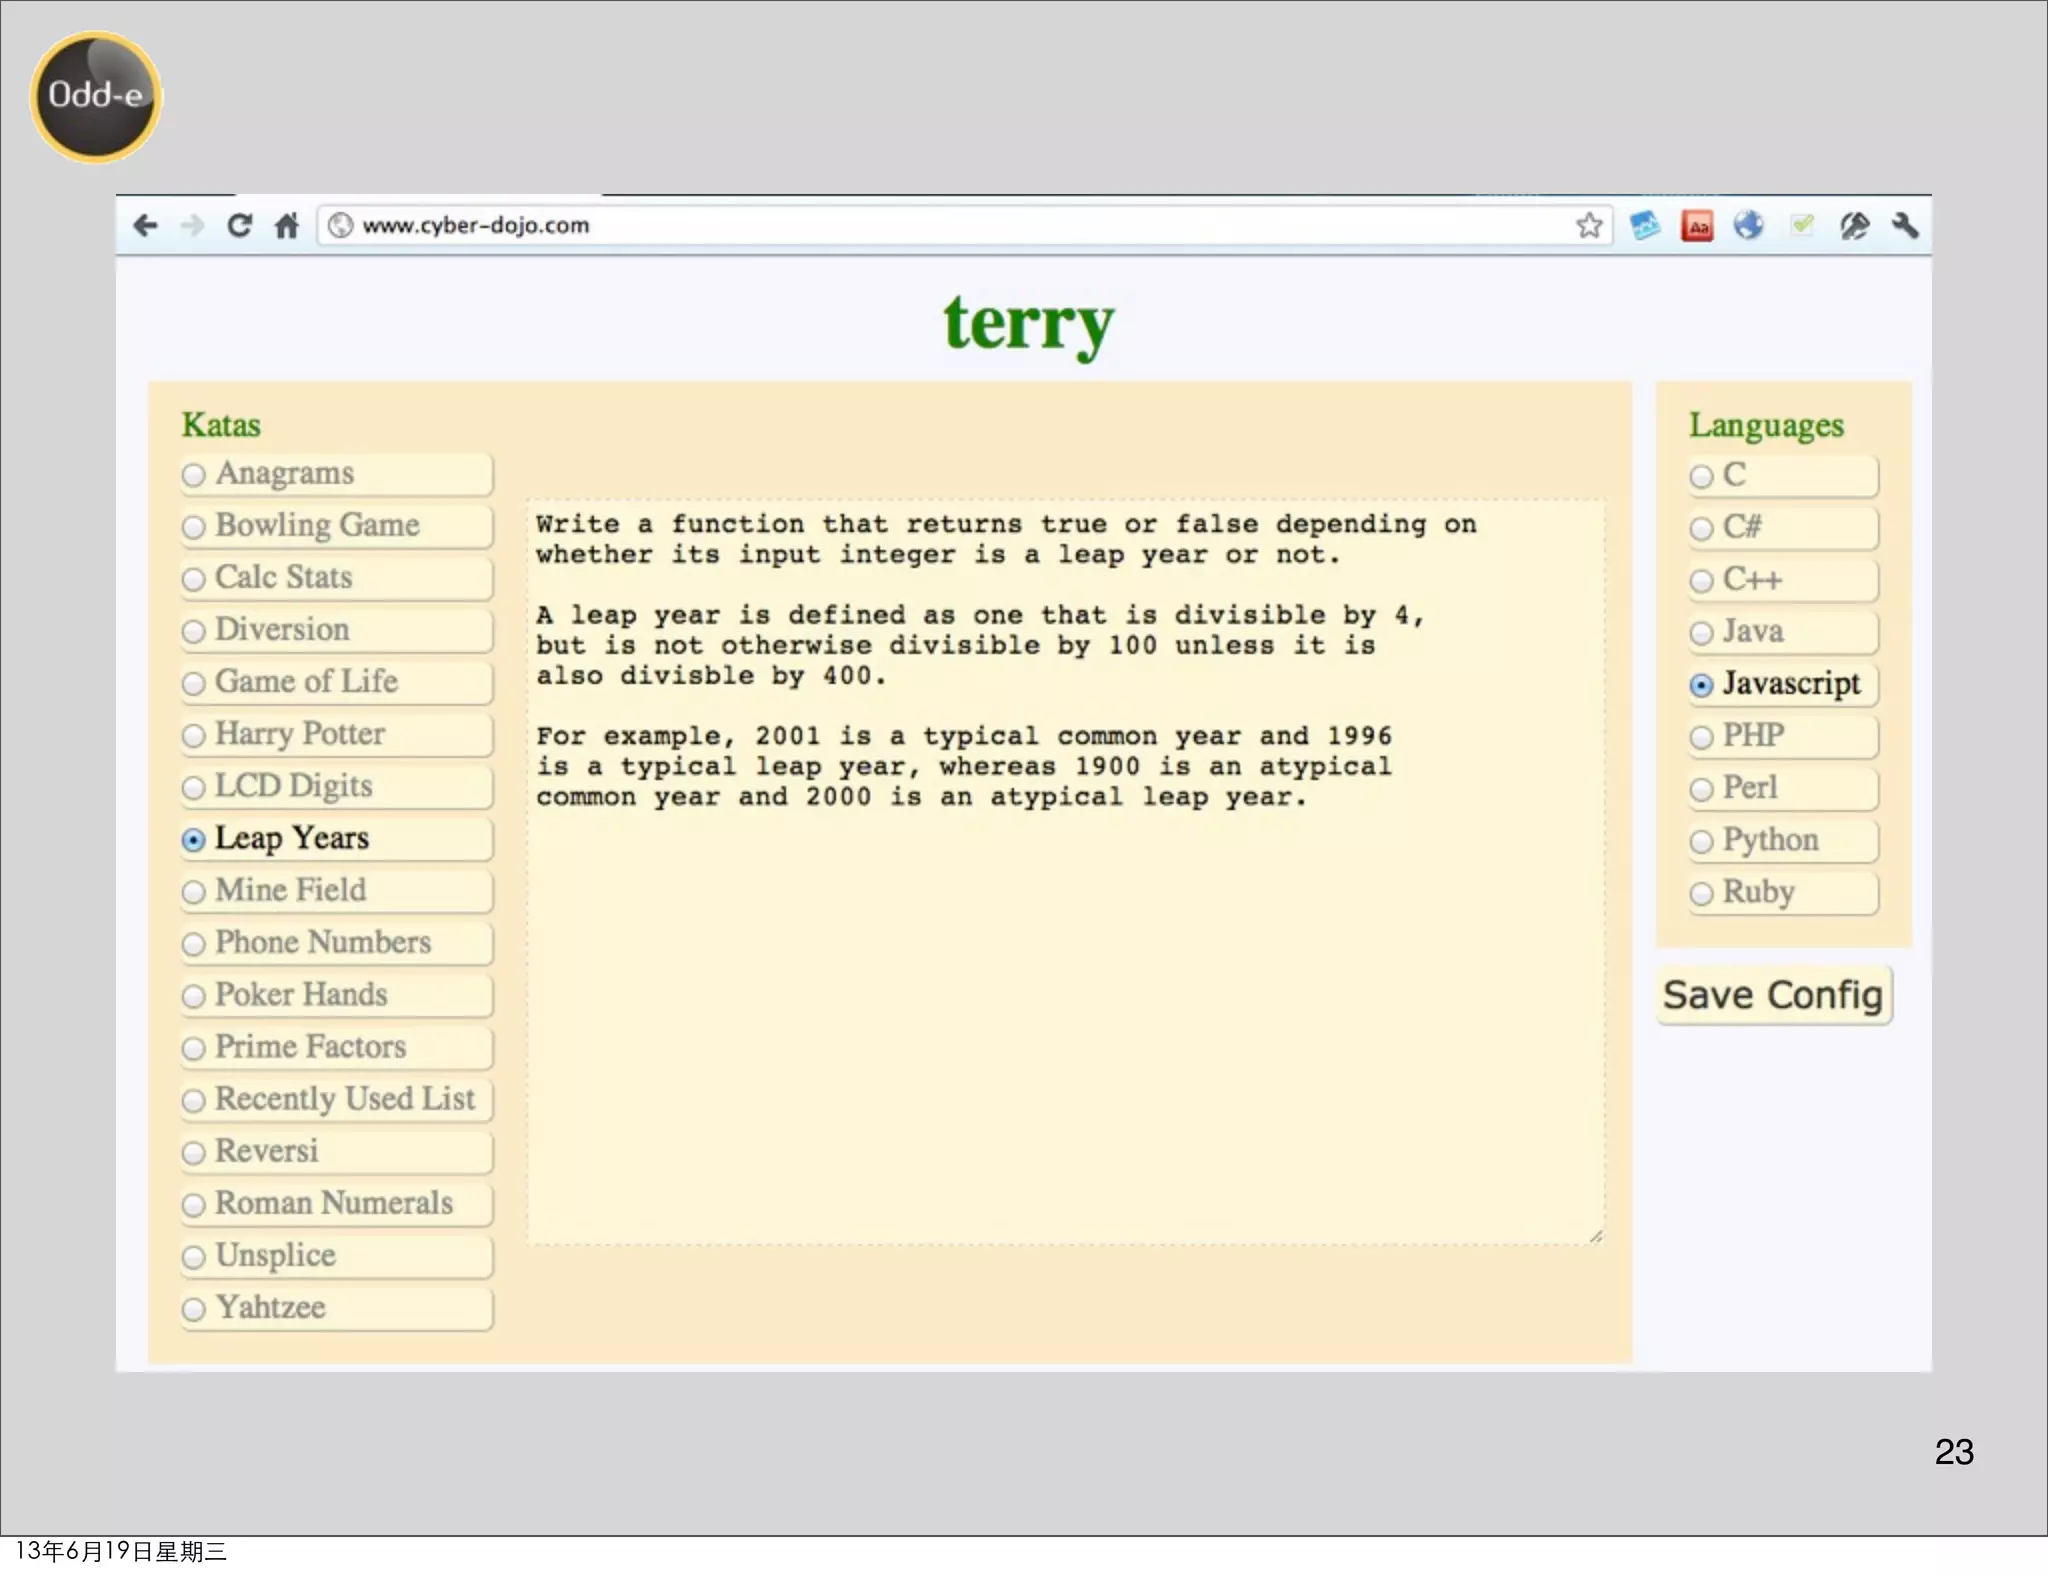Click the green checkmark extension icon
The height and width of the screenshot is (1576, 2048).
coord(1802,225)
